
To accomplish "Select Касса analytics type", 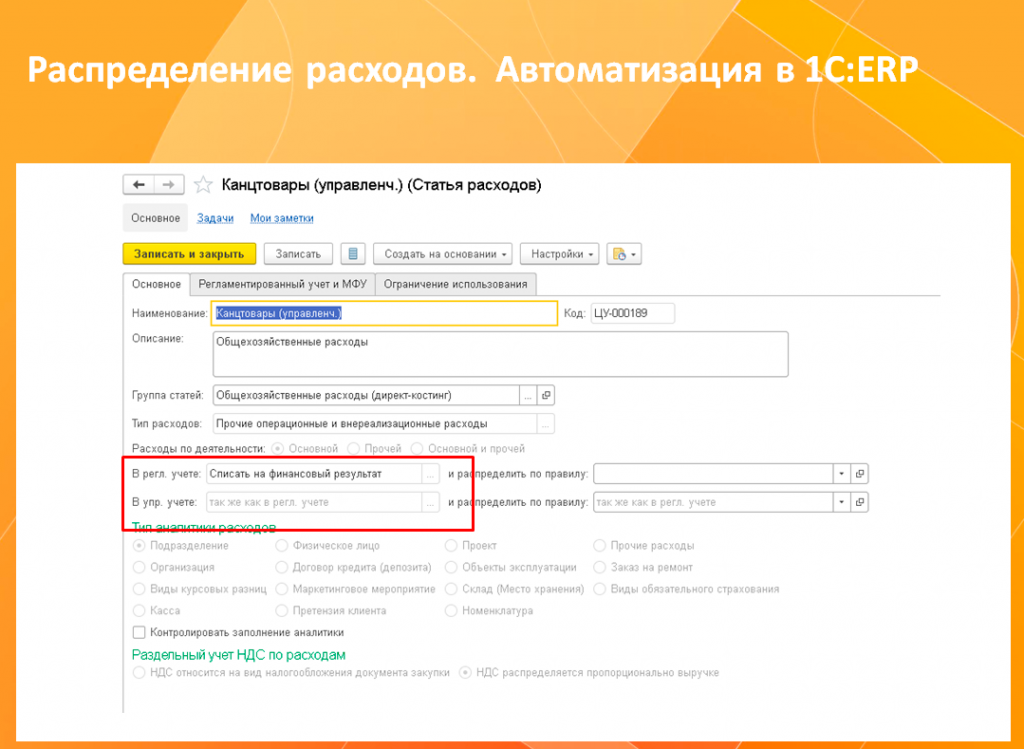I will tap(138, 611).
